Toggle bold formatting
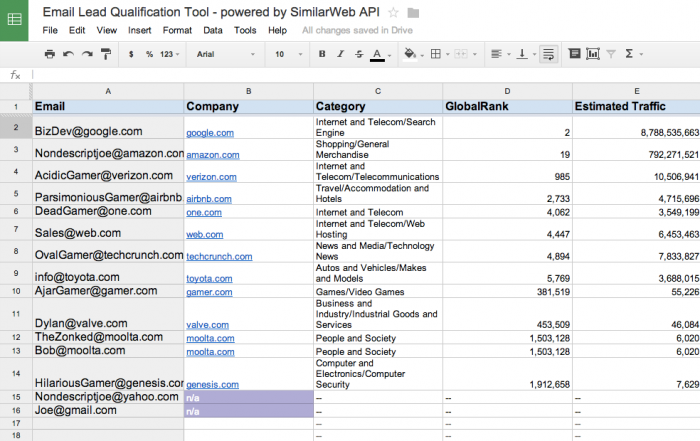The height and width of the screenshot is (441, 700). 322,54
